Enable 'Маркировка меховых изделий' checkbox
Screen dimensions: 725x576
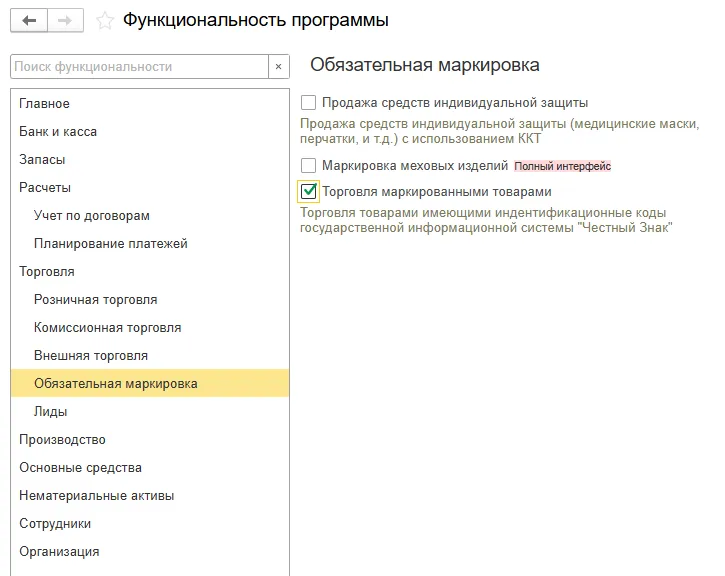[x=308, y=165]
